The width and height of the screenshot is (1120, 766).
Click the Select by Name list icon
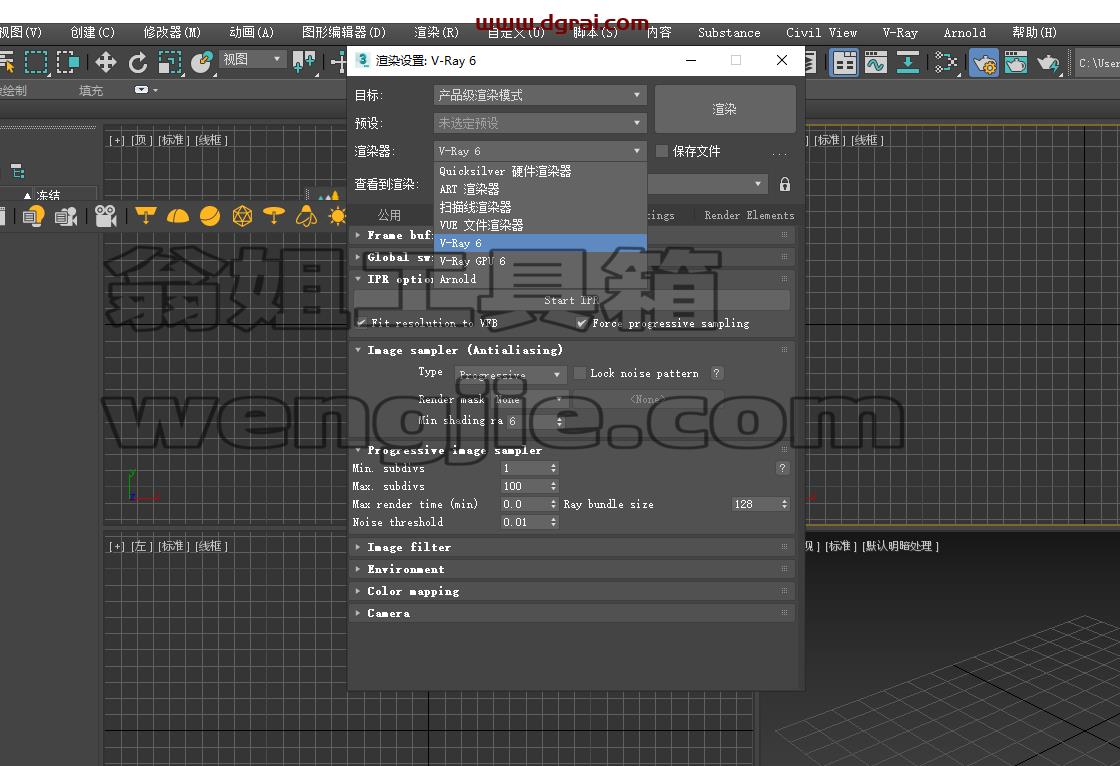[x=7, y=63]
